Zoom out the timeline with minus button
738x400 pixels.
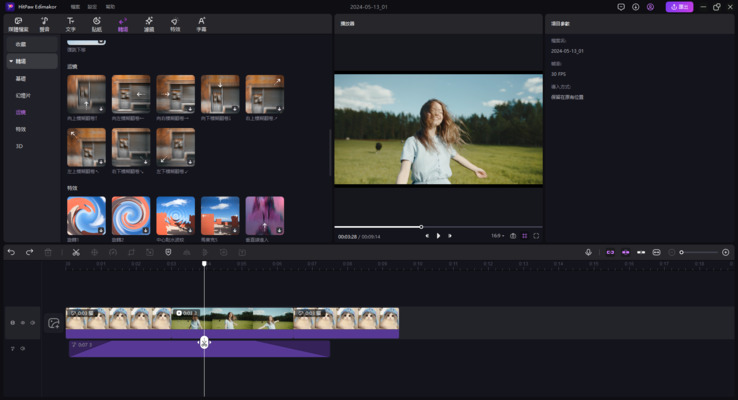[672, 252]
